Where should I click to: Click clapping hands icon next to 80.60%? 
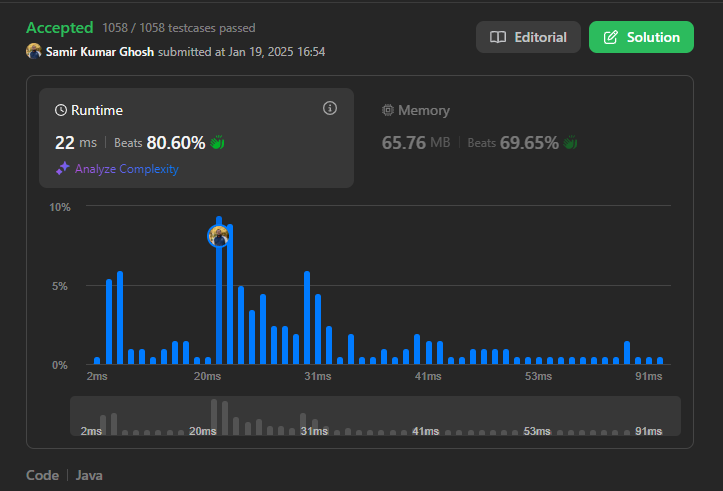click(x=217, y=142)
